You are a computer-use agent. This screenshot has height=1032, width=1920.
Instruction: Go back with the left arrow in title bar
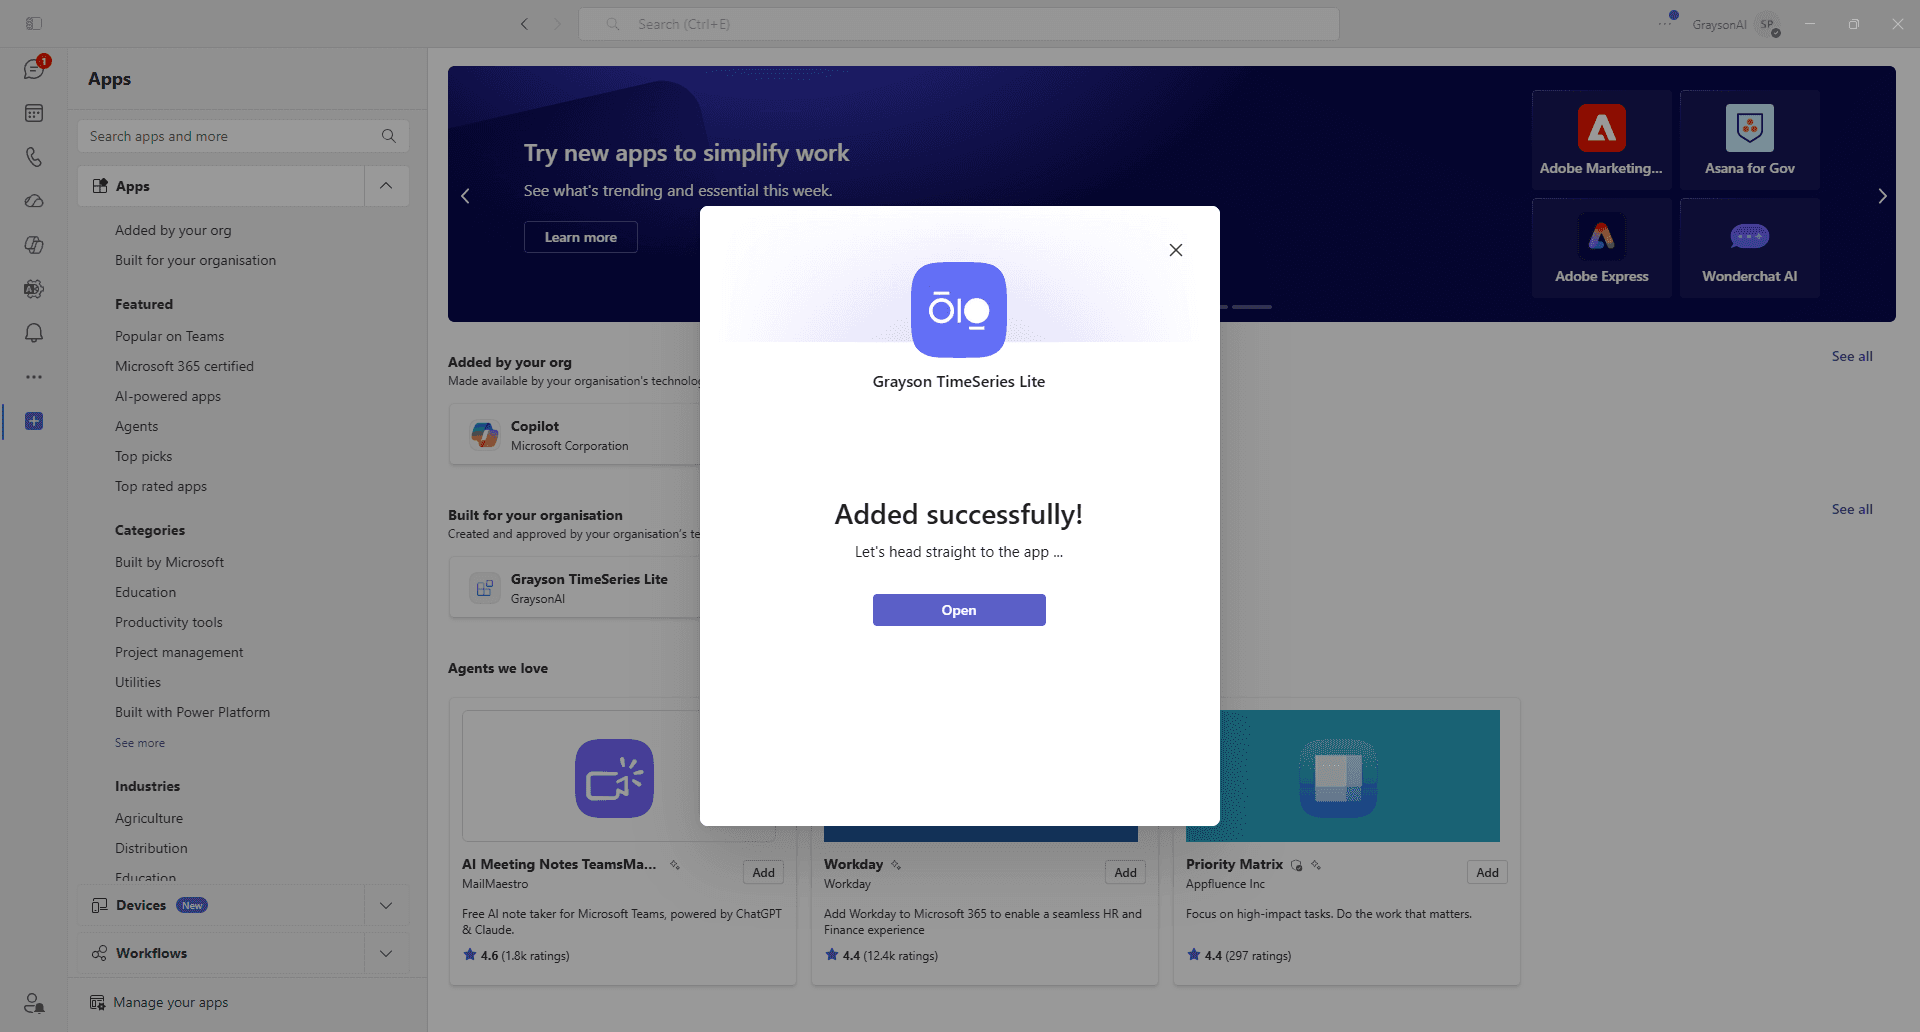click(x=524, y=24)
